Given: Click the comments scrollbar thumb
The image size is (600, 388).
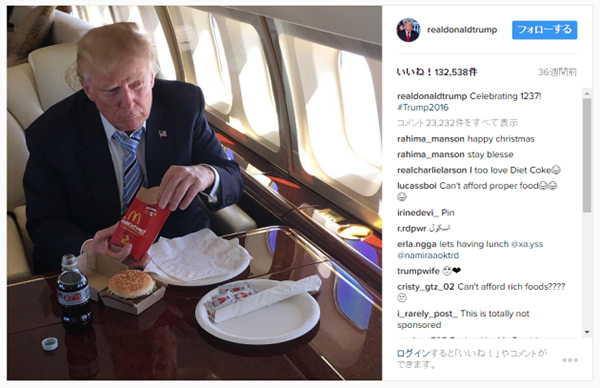Looking at the screenshot, I should pos(587,155).
